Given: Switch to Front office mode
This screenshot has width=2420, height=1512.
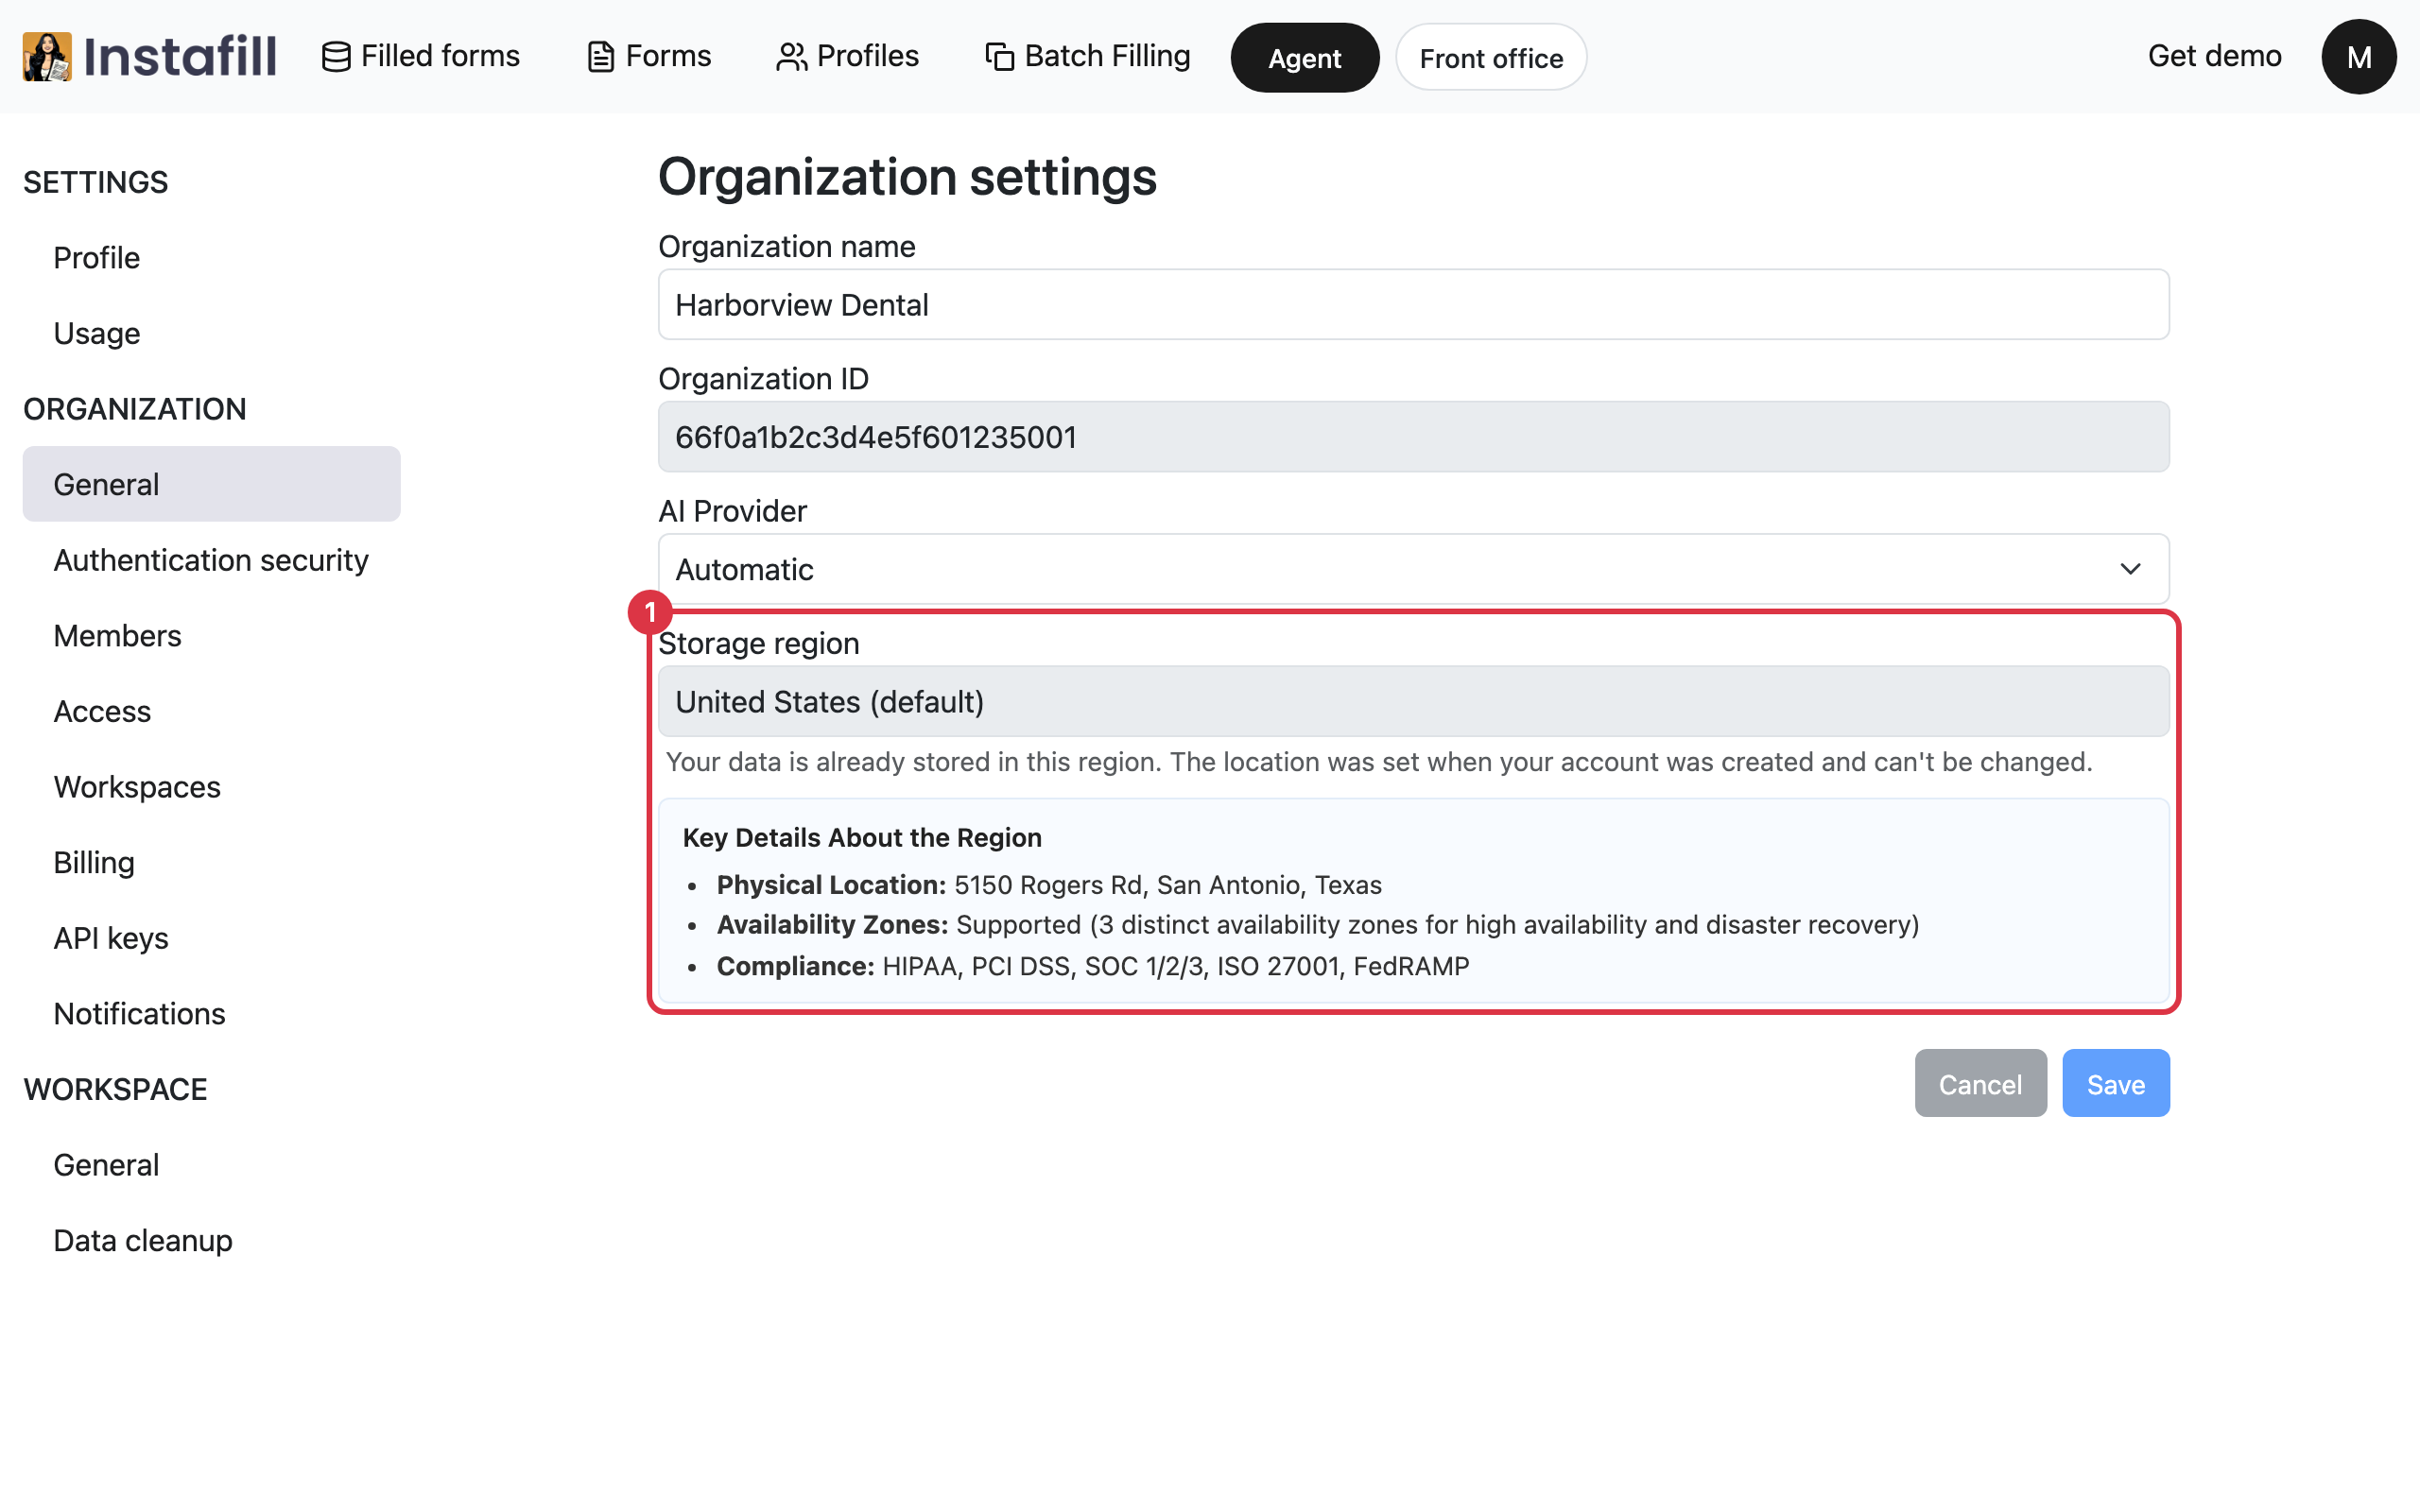Looking at the screenshot, I should point(1490,58).
